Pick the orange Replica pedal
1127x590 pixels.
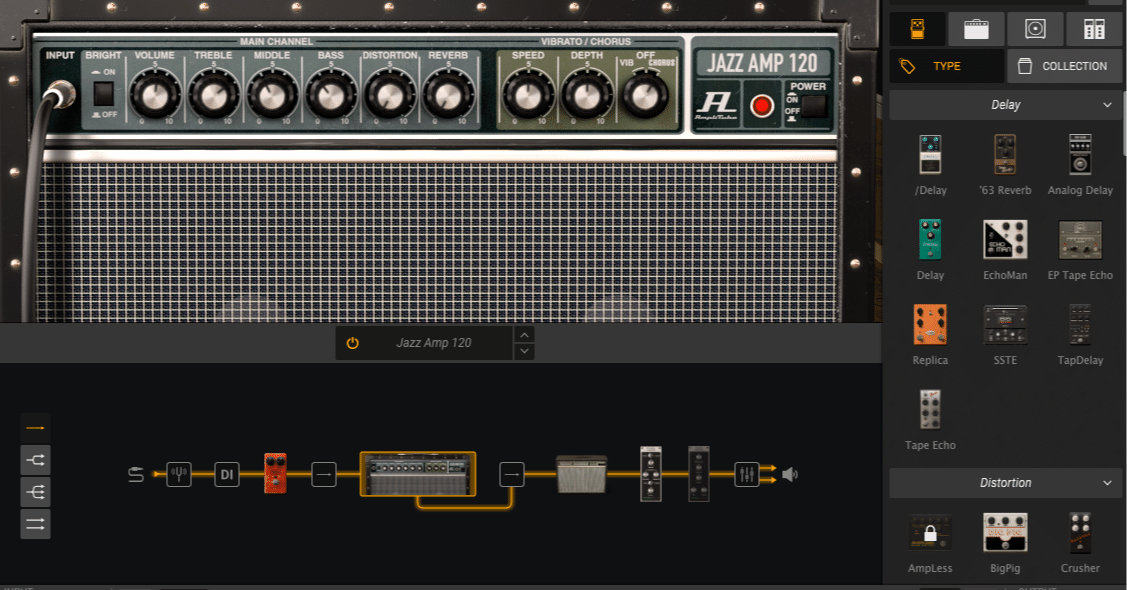pos(930,324)
